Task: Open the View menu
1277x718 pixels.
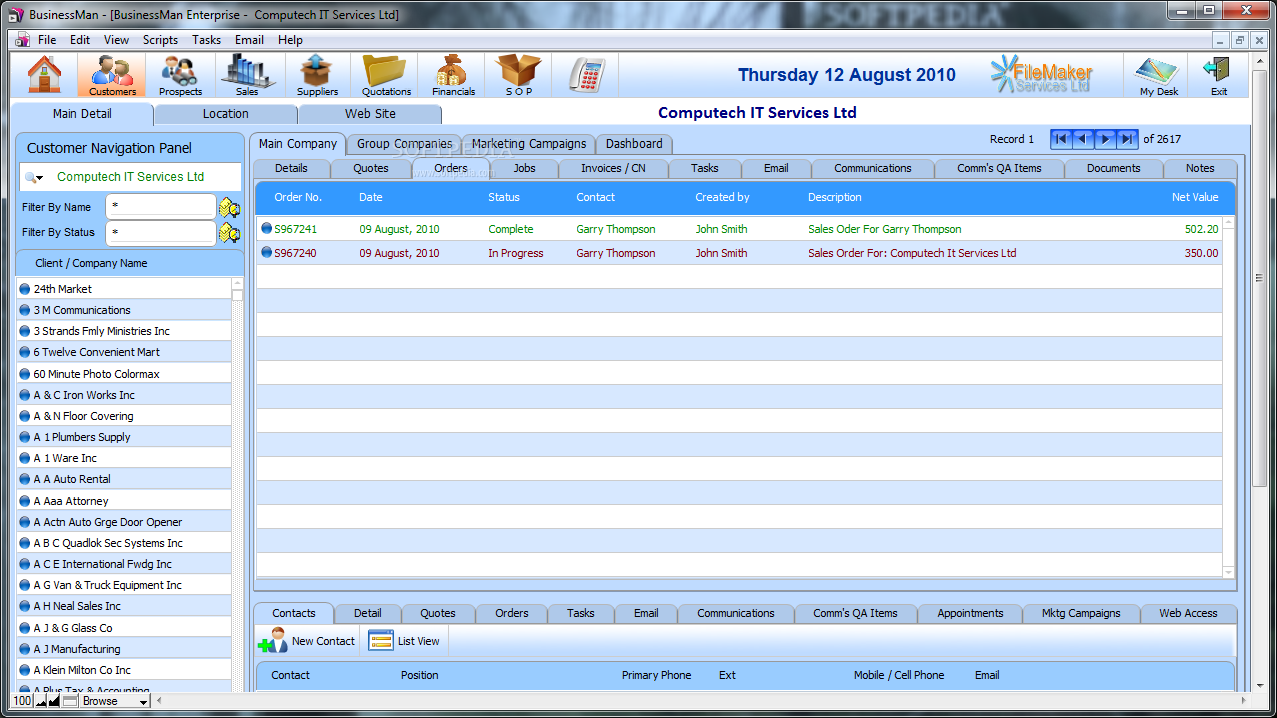Action: pos(116,40)
